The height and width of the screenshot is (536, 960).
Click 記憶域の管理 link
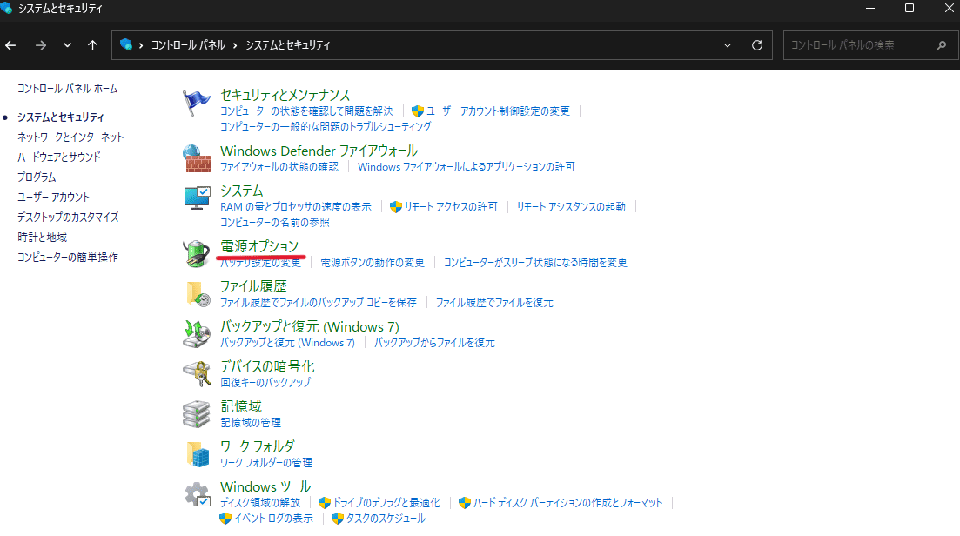[250, 423]
